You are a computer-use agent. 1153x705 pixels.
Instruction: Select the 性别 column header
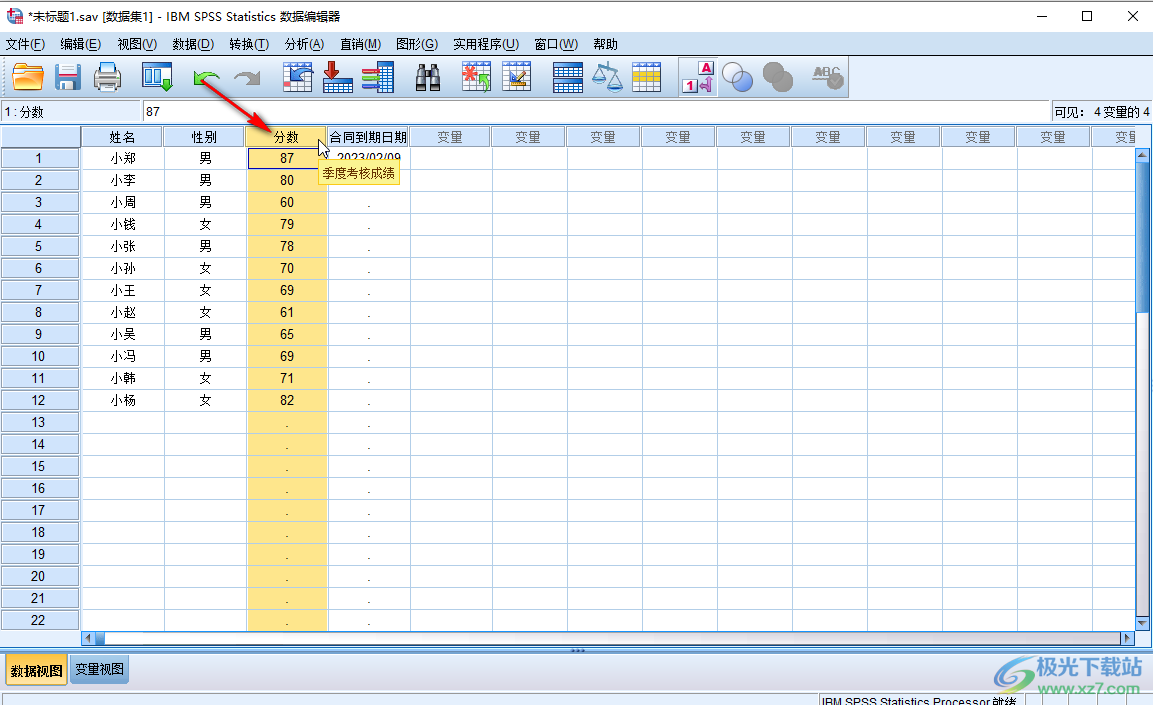coord(204,137)
